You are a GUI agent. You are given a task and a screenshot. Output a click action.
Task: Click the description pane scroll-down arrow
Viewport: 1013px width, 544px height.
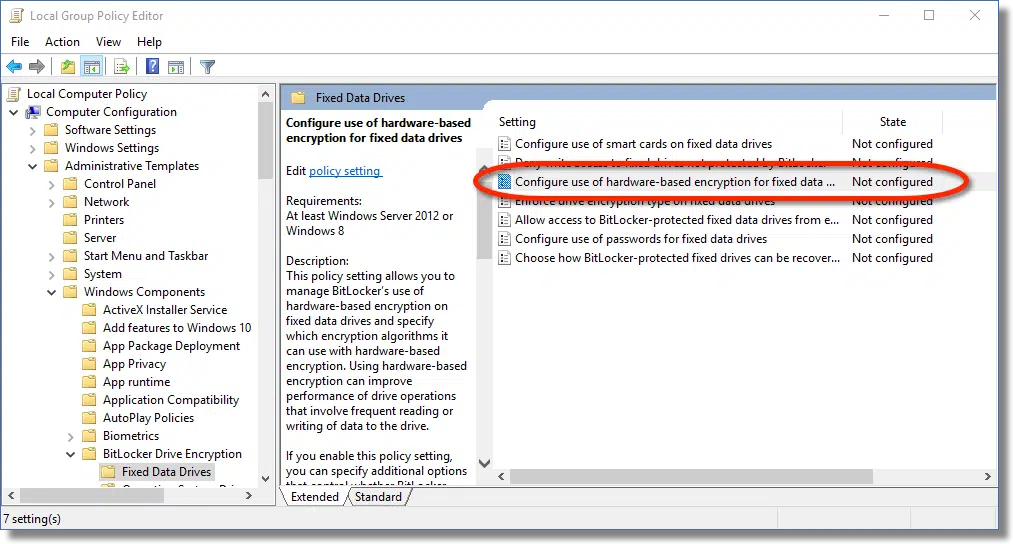[485, 463]
